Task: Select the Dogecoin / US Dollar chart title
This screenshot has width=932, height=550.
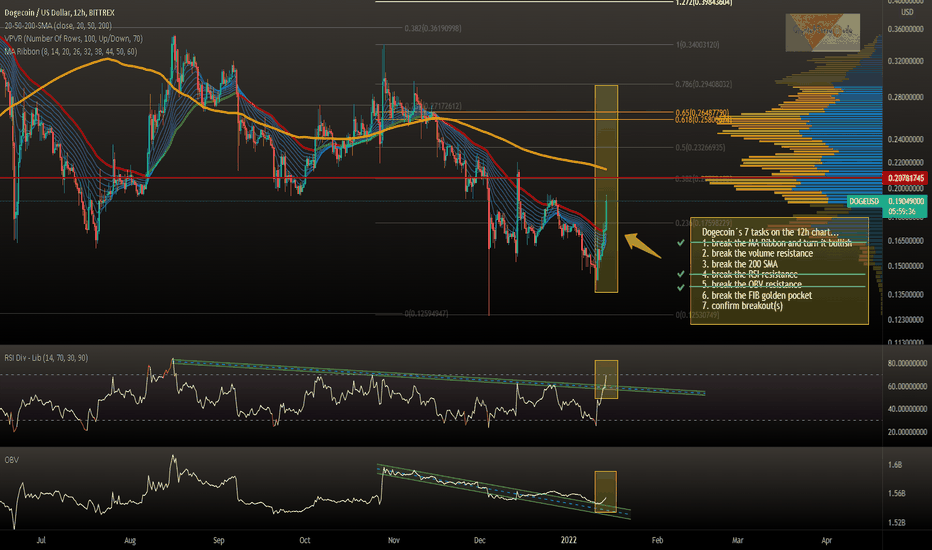Action: (x=59, y=12)
